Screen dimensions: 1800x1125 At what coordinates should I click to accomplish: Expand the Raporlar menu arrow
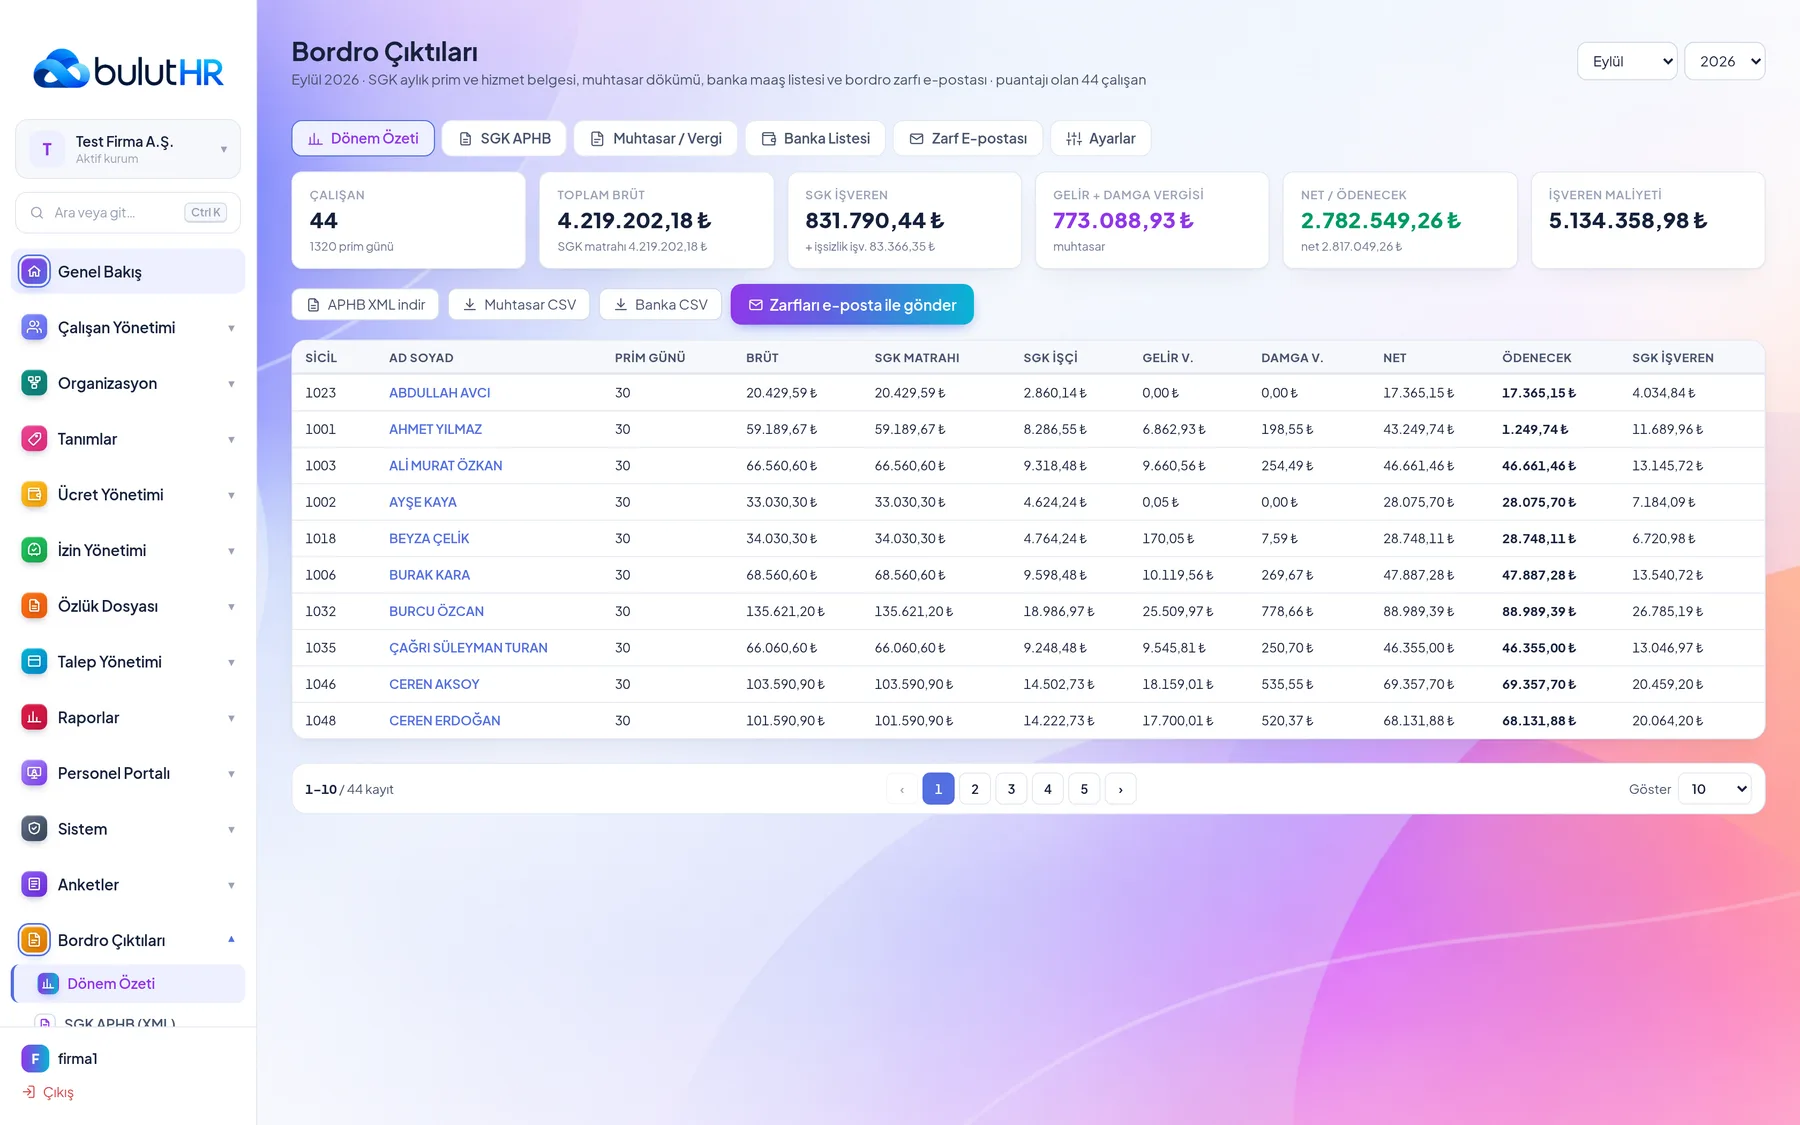coord(231,718)
